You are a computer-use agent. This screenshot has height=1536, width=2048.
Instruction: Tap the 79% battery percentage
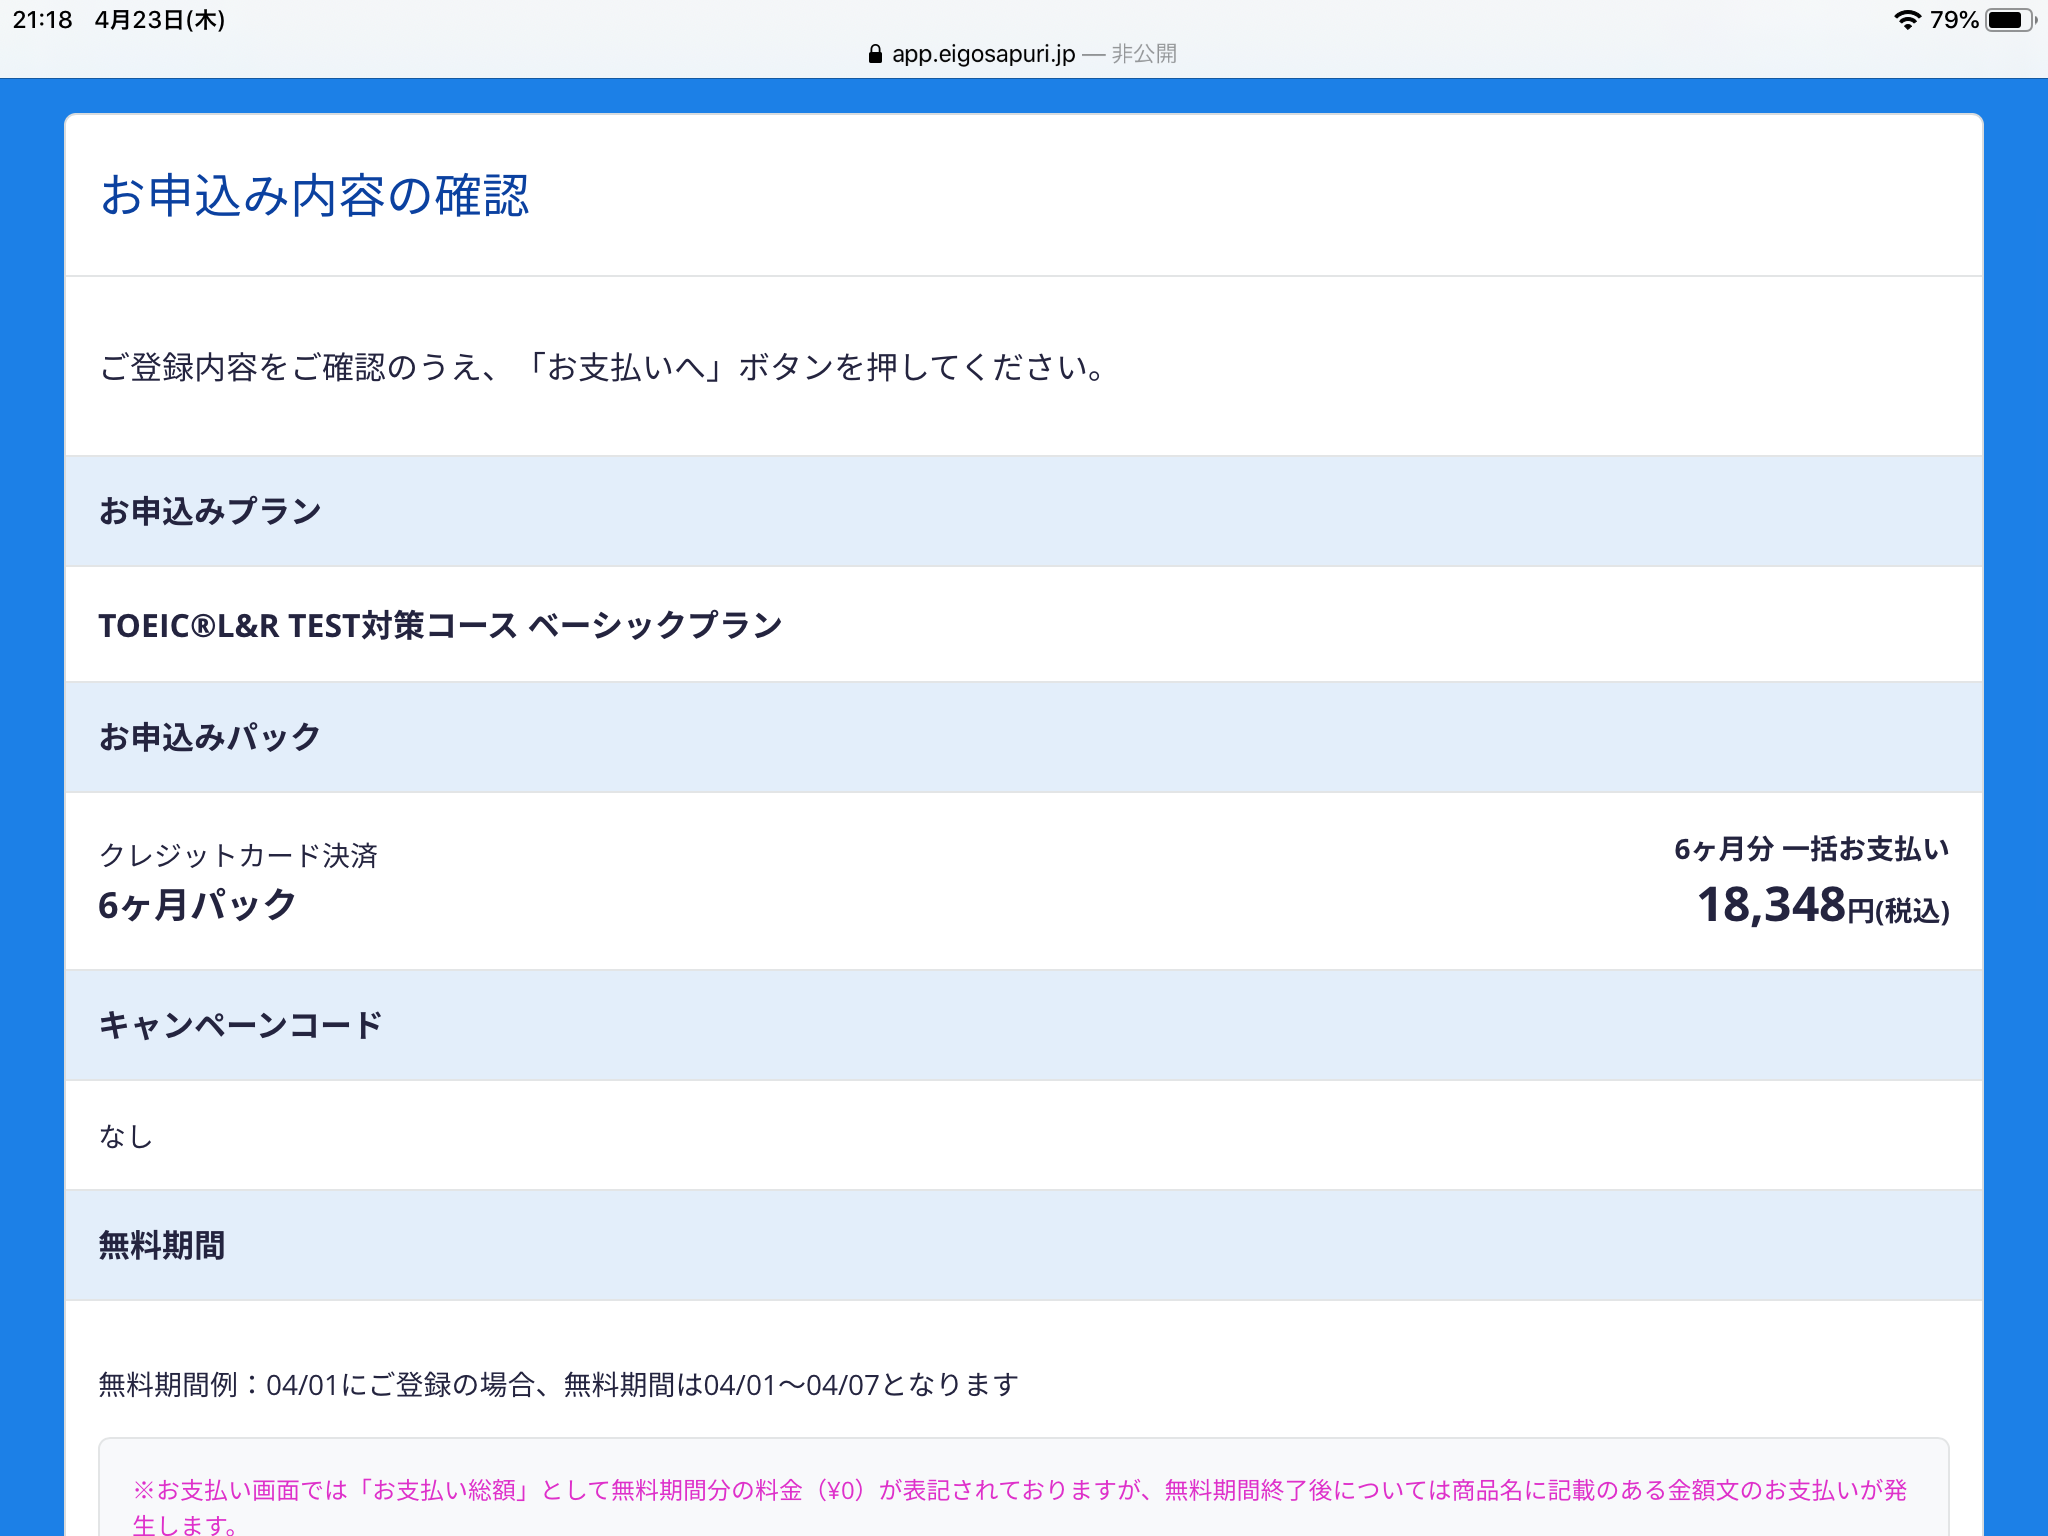1954,20
